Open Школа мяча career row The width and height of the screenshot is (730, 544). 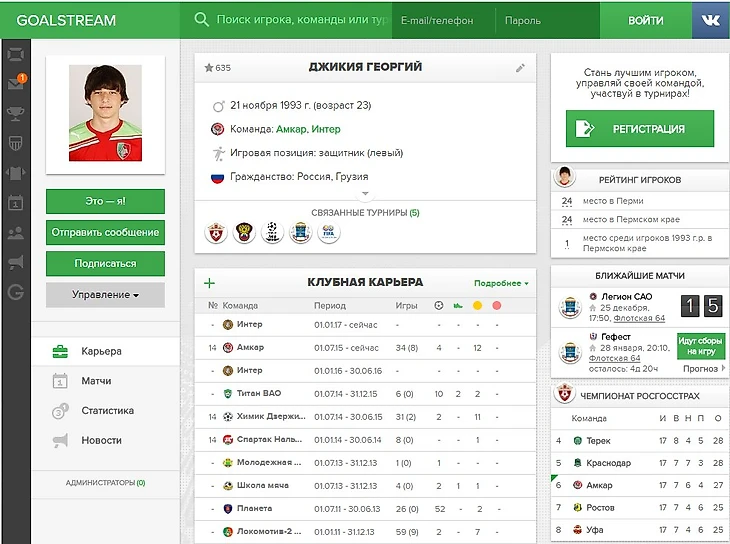[x=365, y=486]
